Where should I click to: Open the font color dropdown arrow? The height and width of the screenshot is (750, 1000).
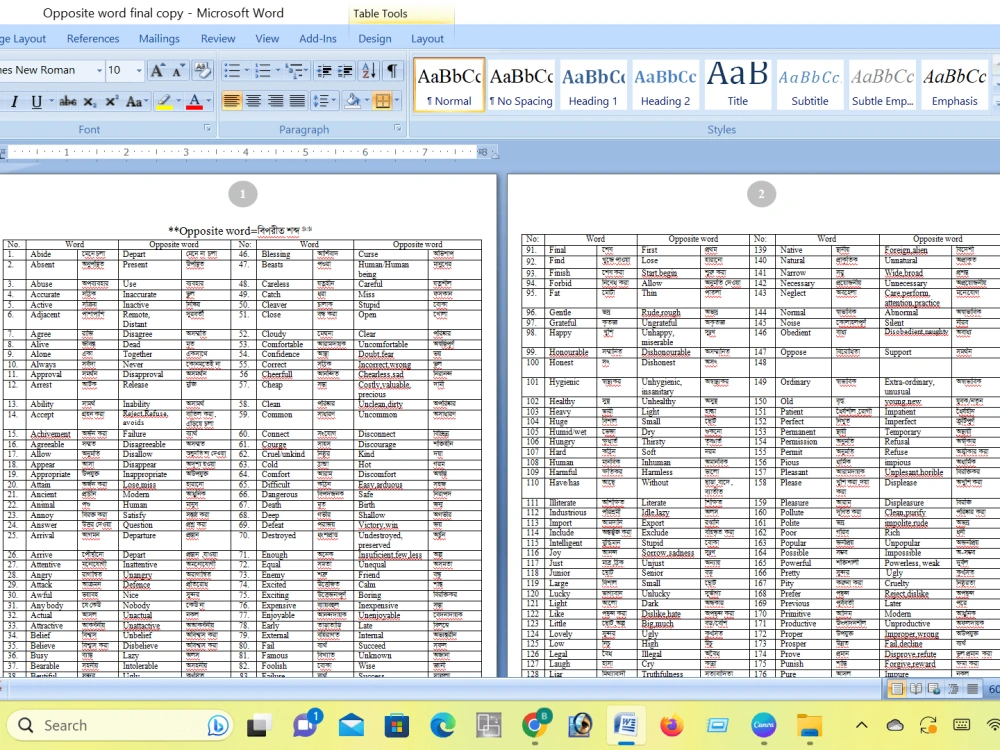(209, 101)
